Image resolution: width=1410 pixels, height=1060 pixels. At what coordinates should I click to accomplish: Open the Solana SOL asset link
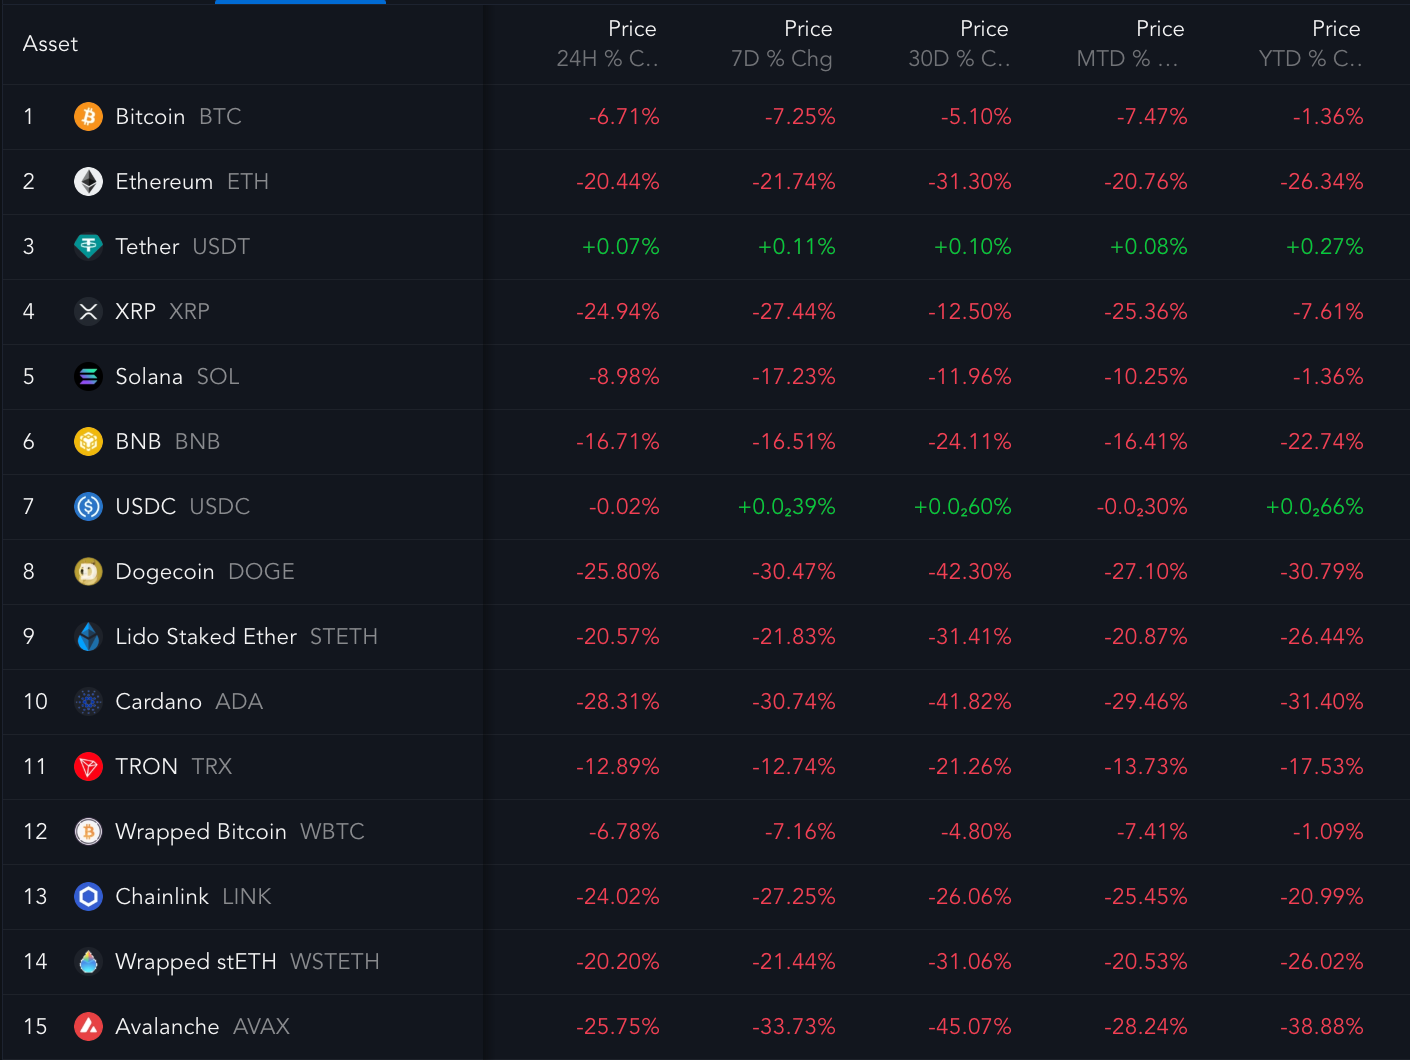tap(177, 377)
